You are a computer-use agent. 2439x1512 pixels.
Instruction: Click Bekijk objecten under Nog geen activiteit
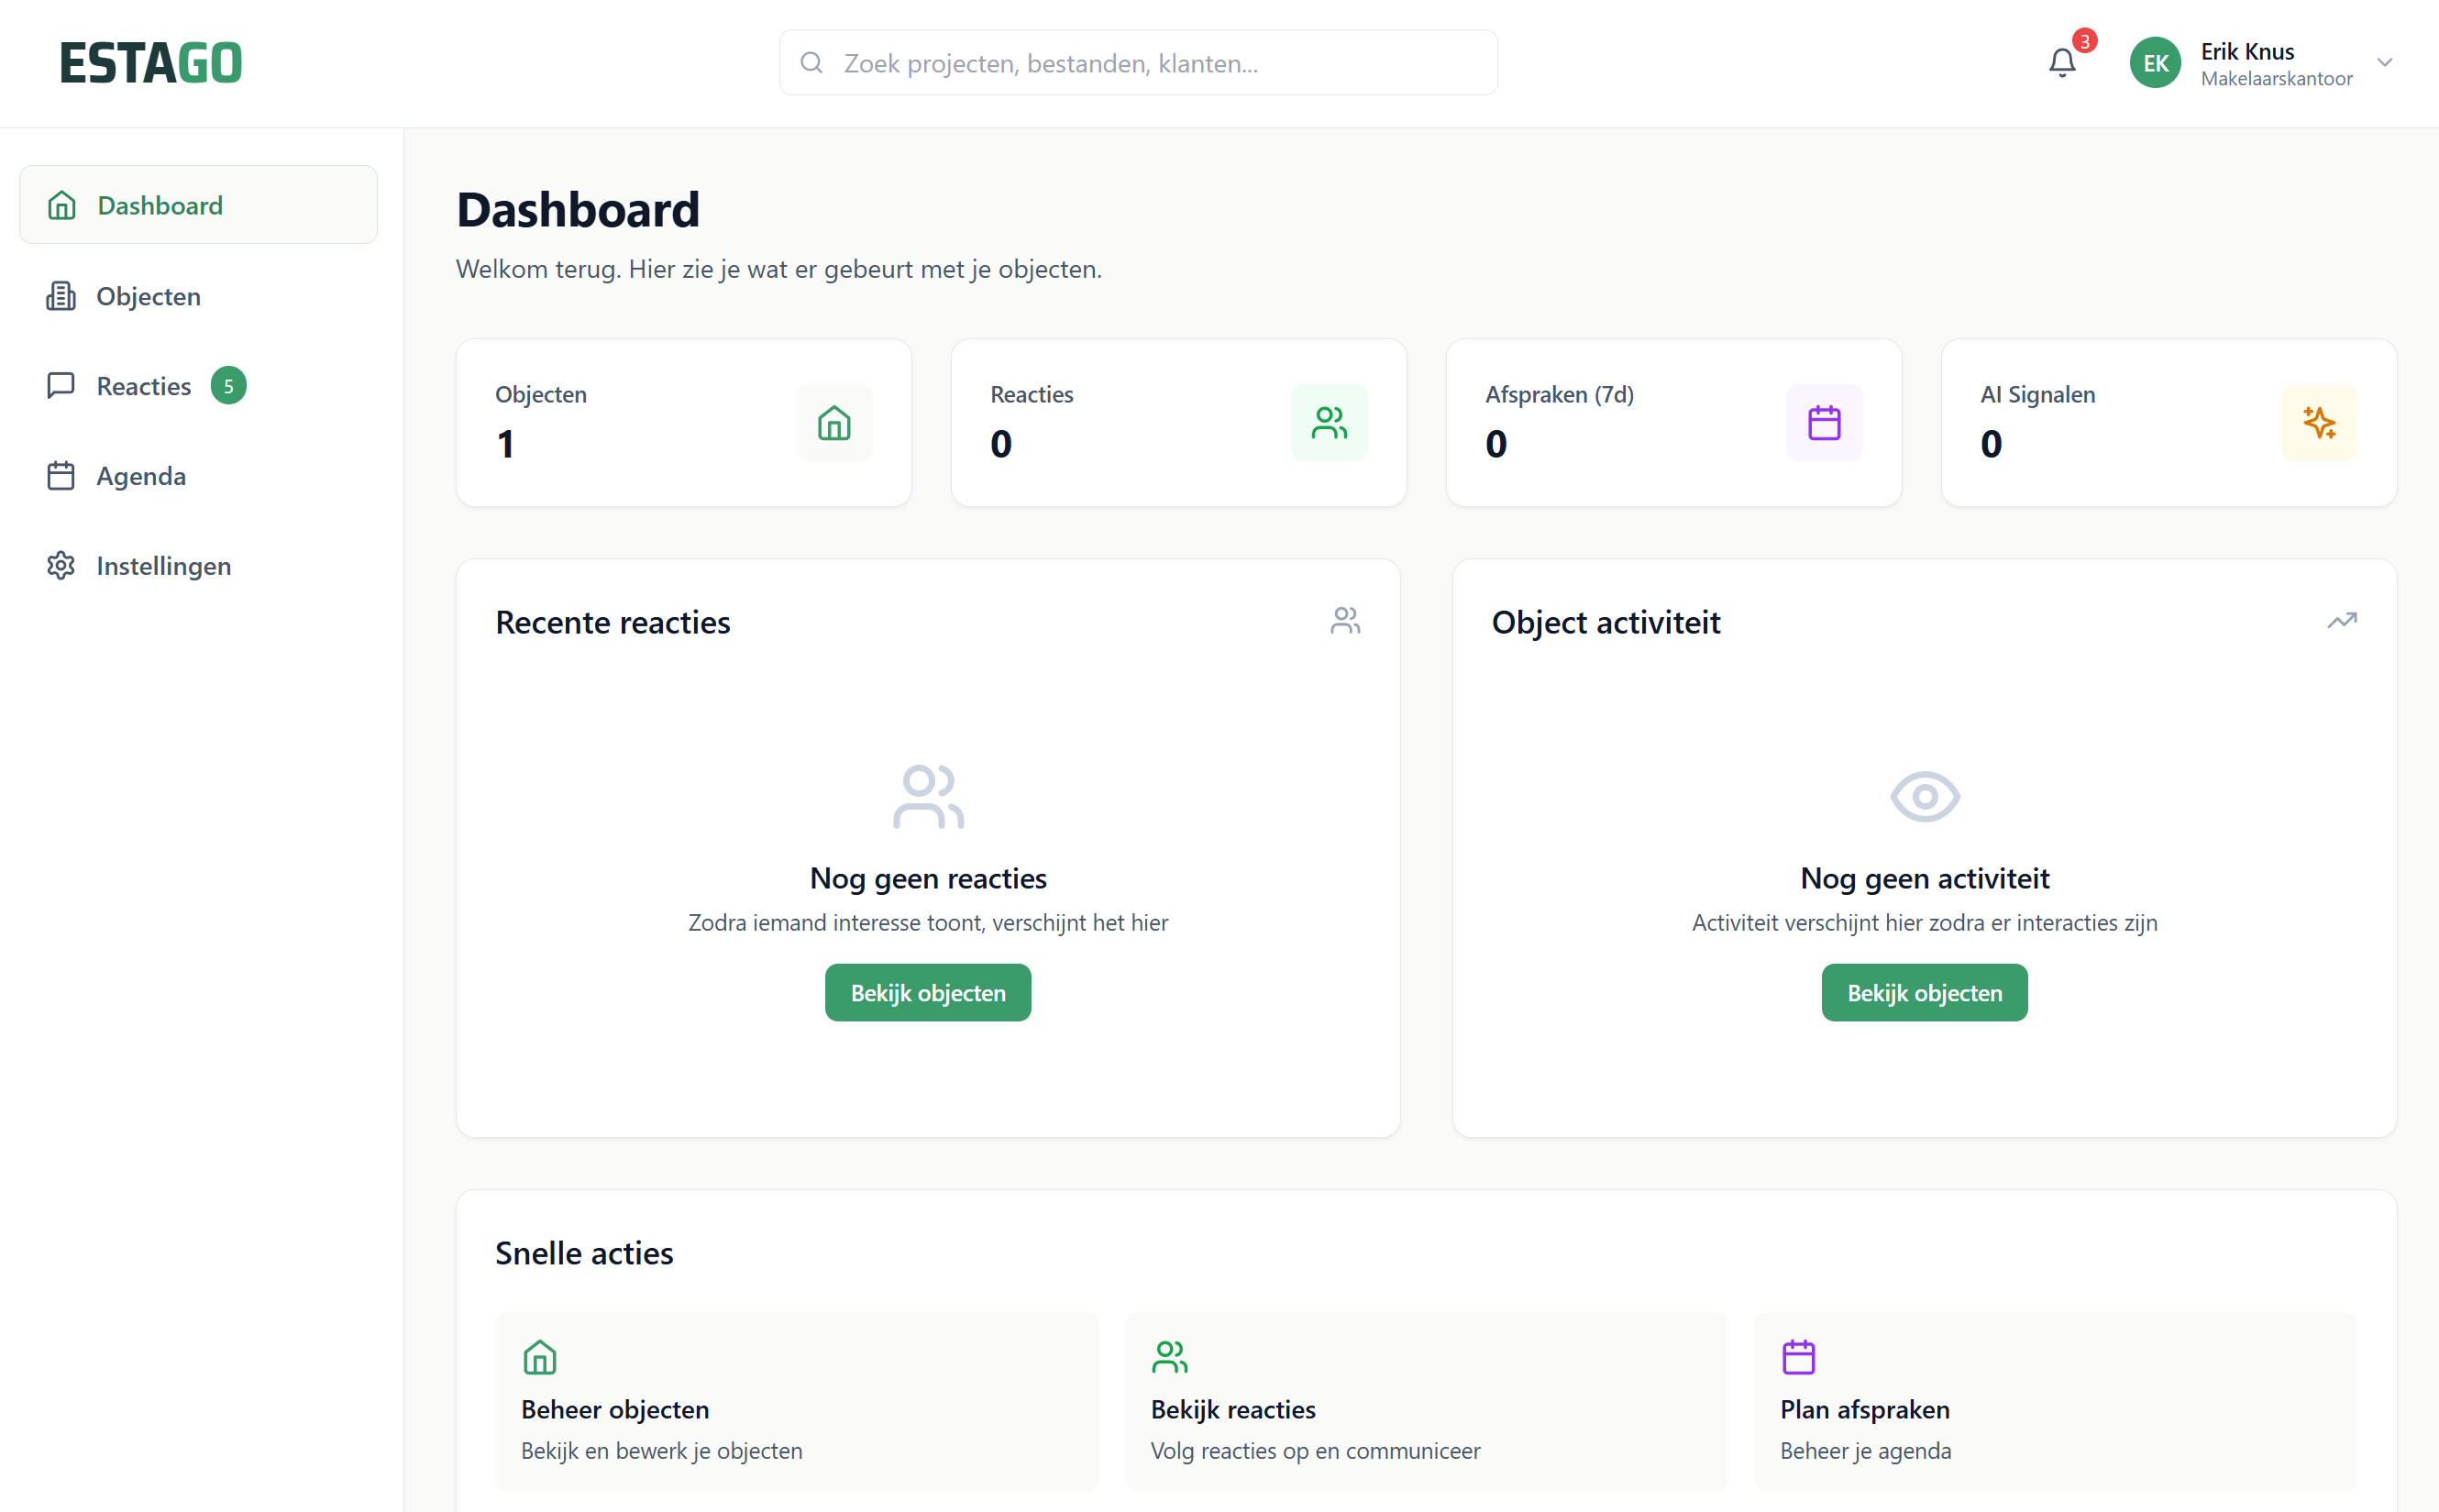[x=1924, y=993]
